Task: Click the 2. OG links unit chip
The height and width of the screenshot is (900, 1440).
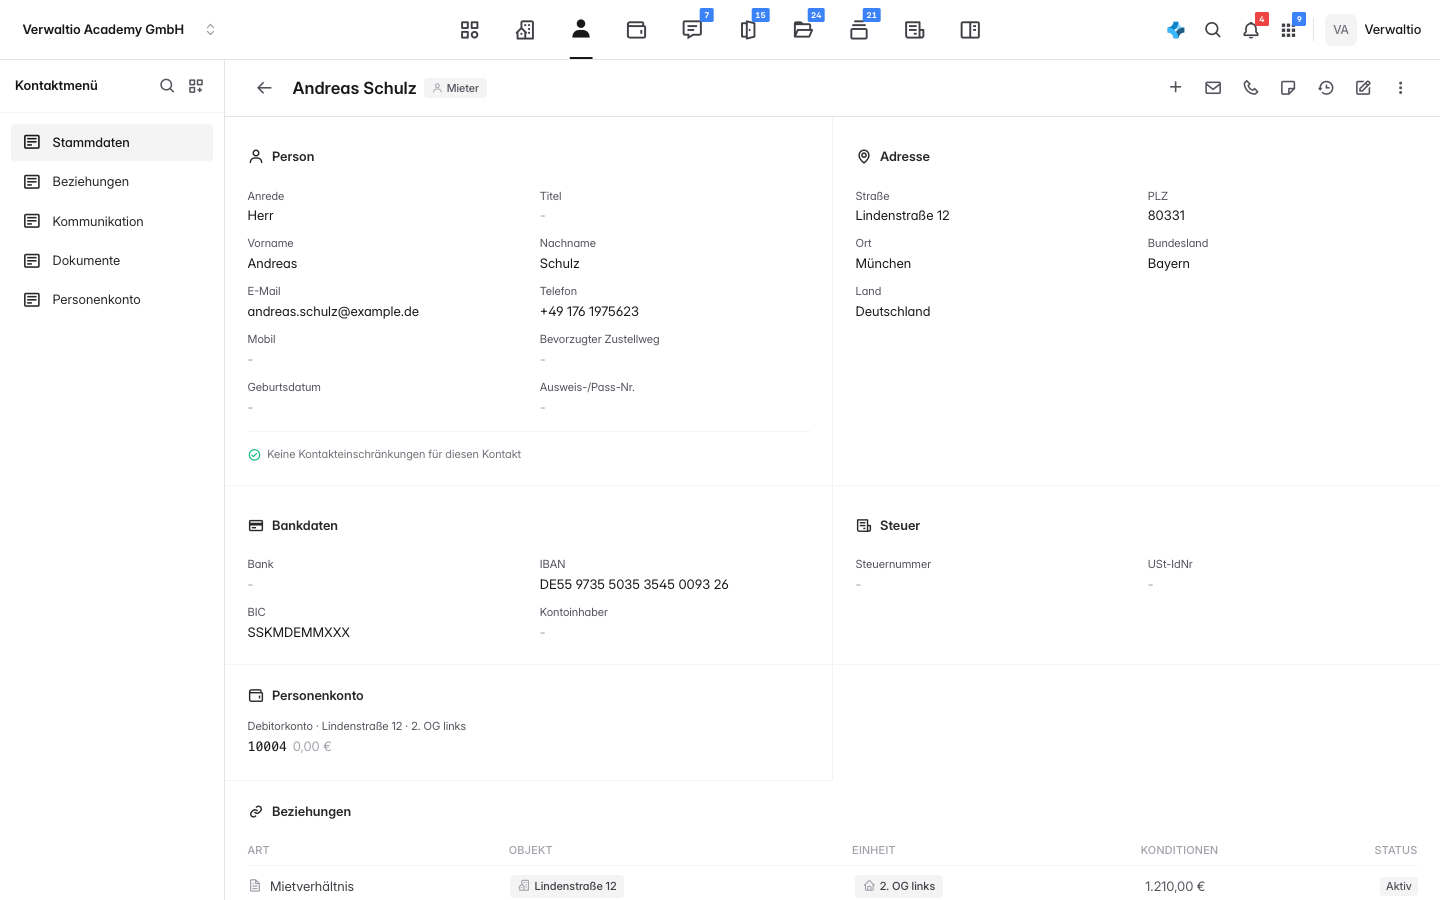Action: (x=899, y=886)
